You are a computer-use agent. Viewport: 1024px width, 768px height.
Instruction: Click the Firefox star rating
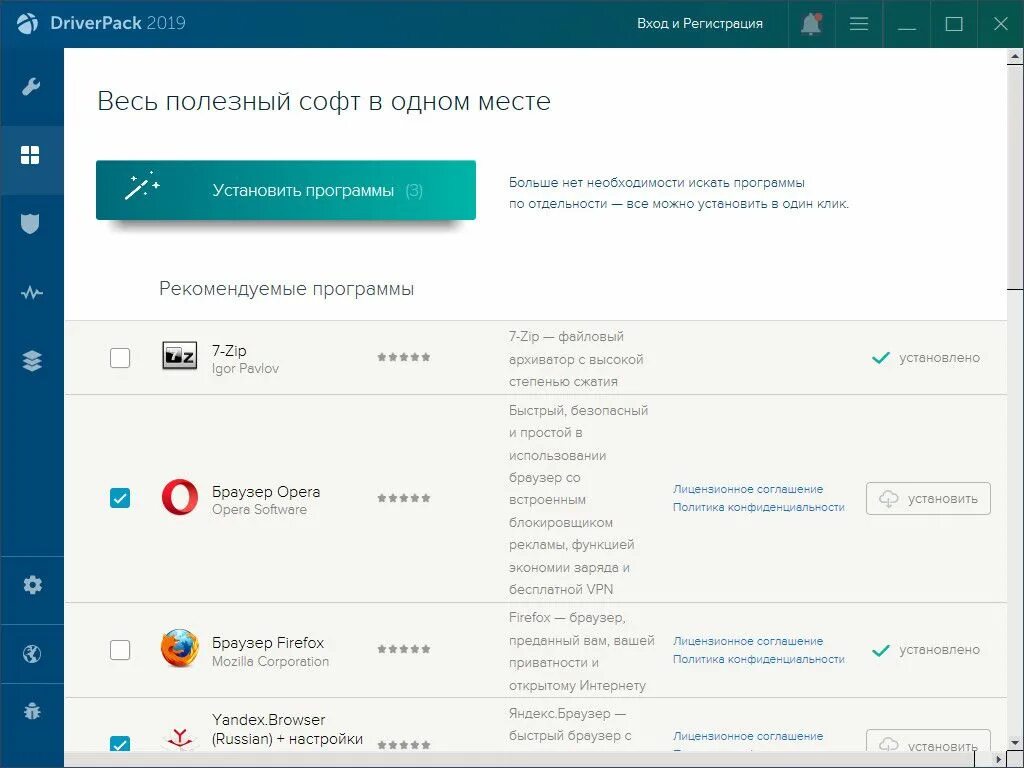pos(404,648)
